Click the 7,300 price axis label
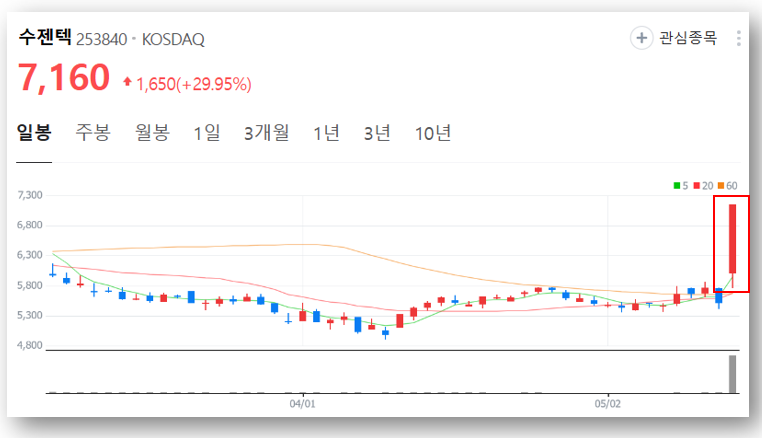The height and width of the screenshot is (438, 762). (30, 195)
